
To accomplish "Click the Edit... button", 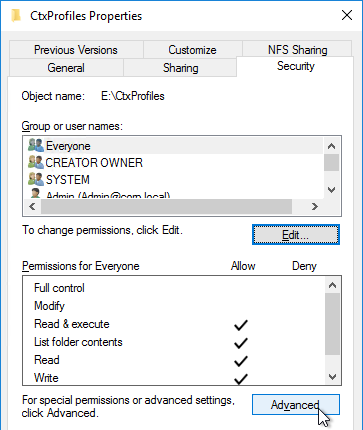I will pos(296,235).
